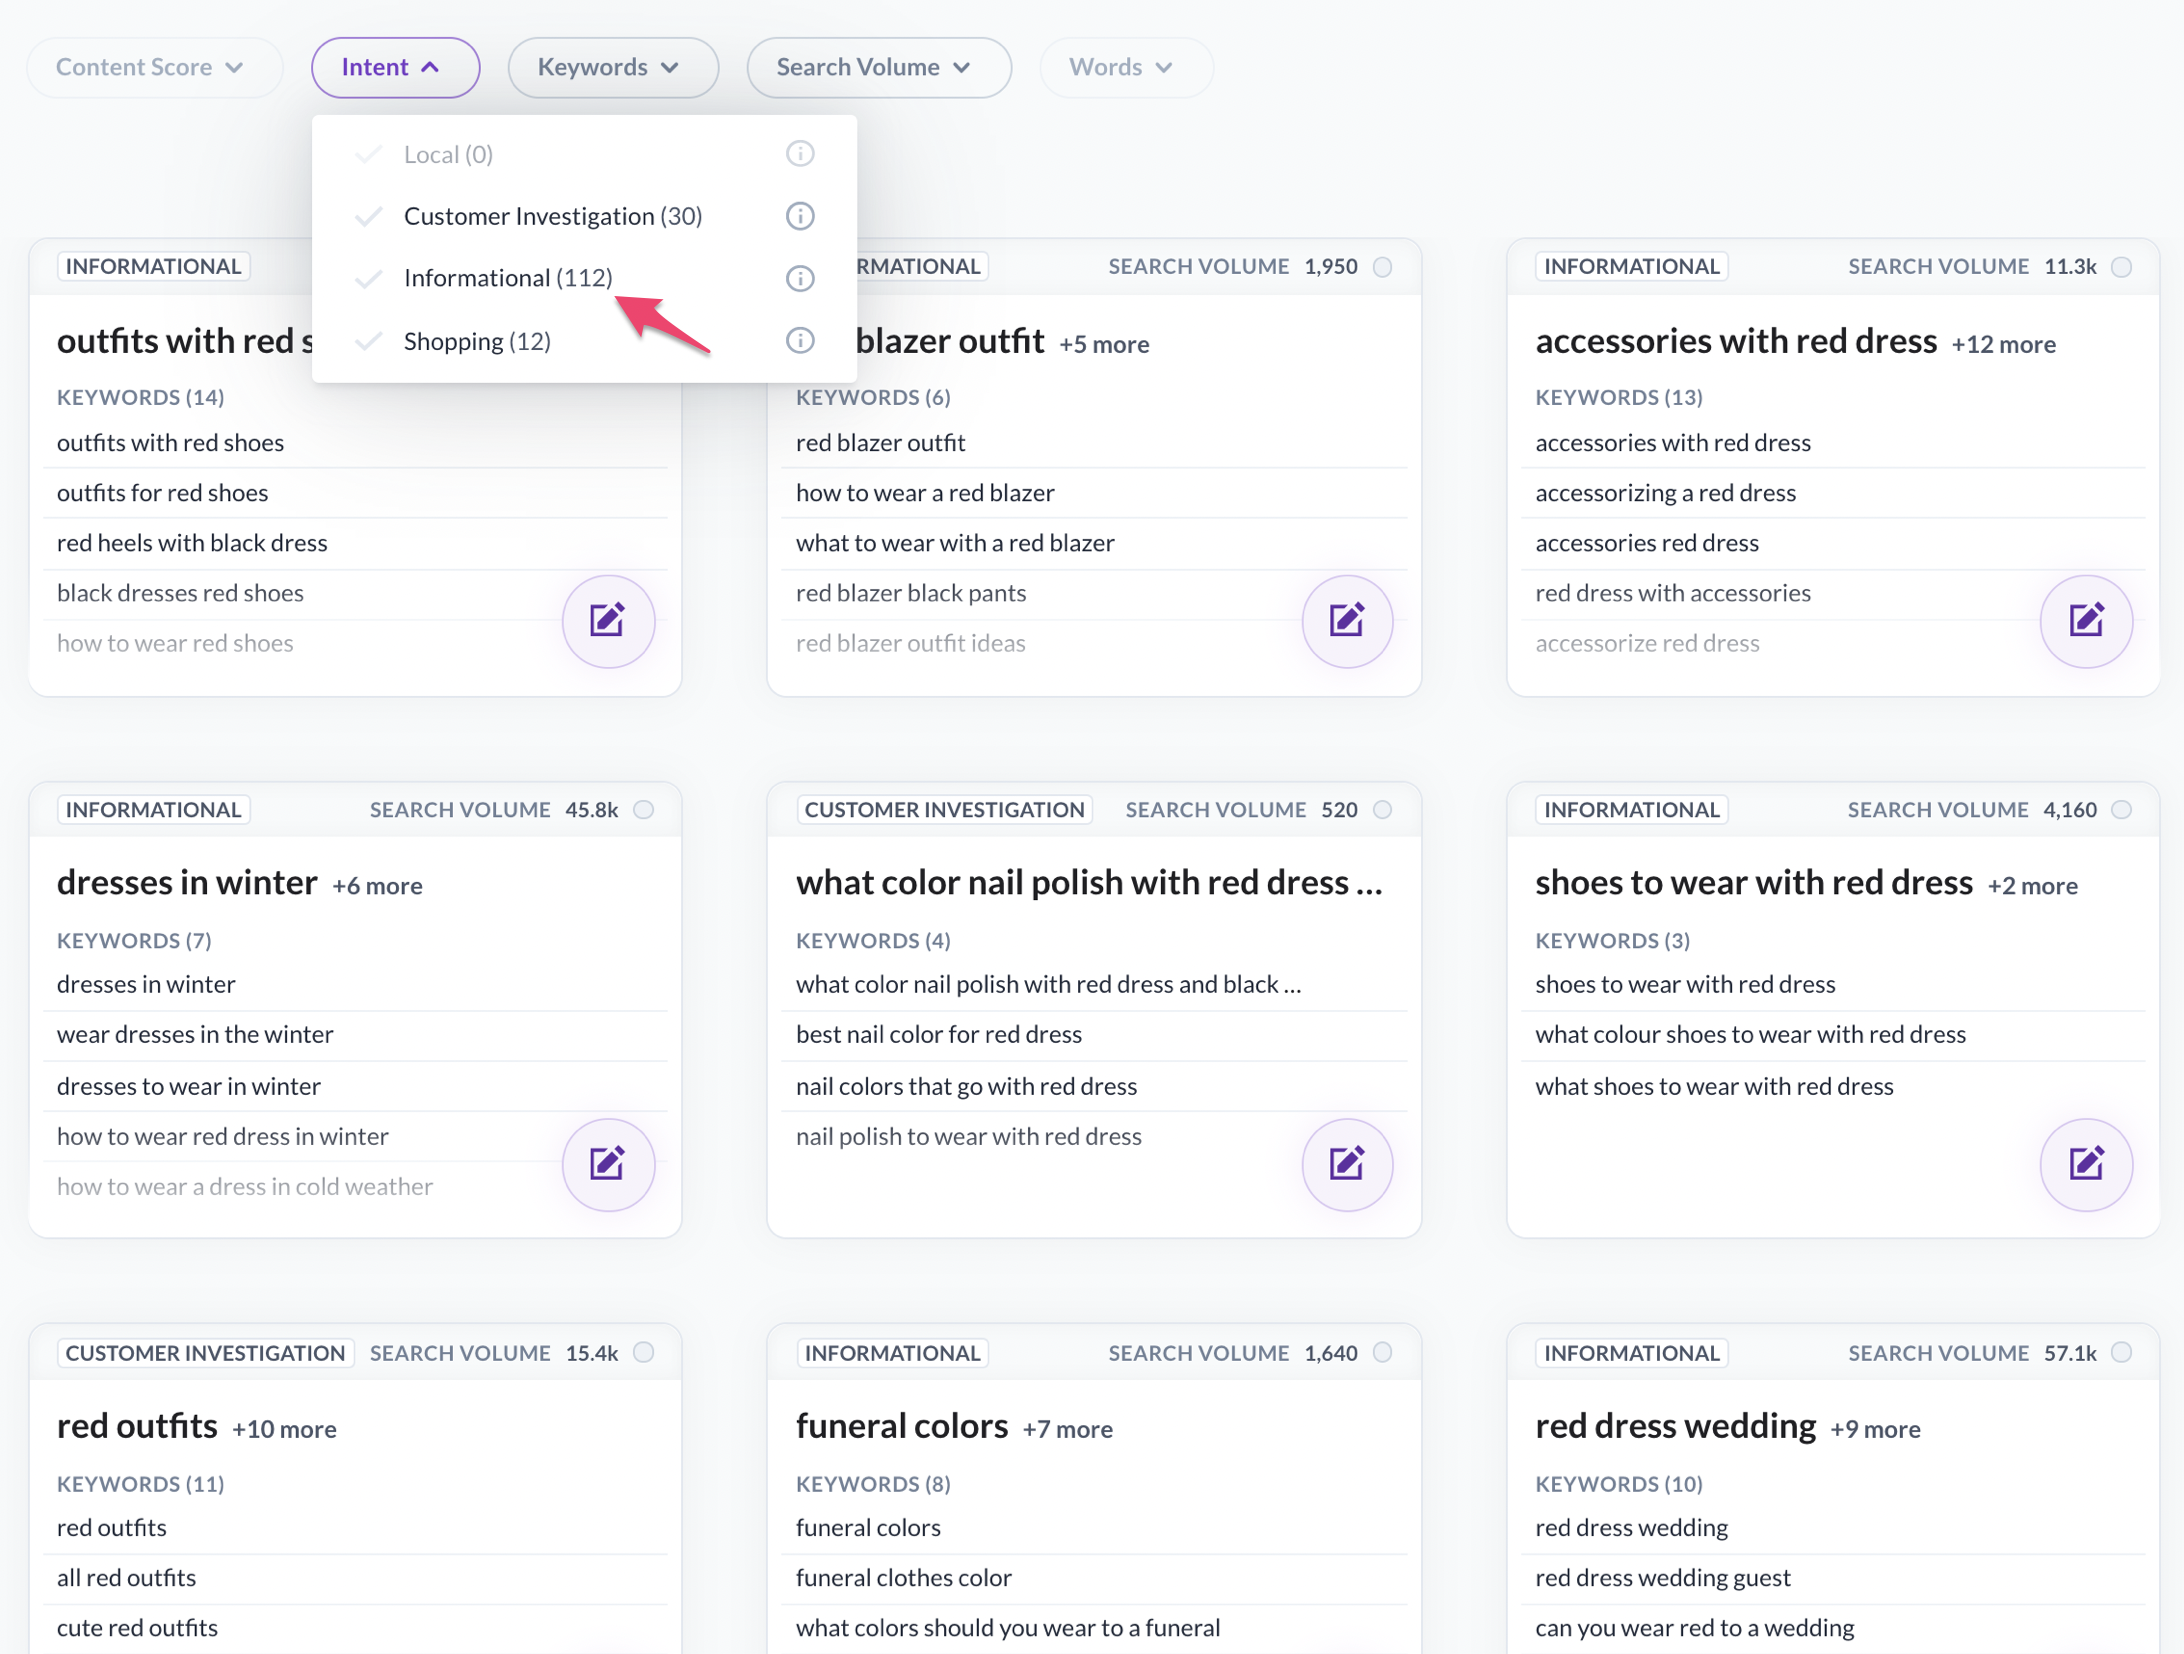2184x1654 pixels.
Task: Click edit icon on dresses in winter card
Action: pos(608,1164)
